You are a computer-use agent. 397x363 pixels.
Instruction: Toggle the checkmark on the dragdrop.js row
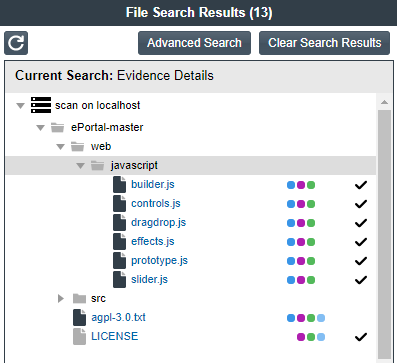[x=361, y=223]
